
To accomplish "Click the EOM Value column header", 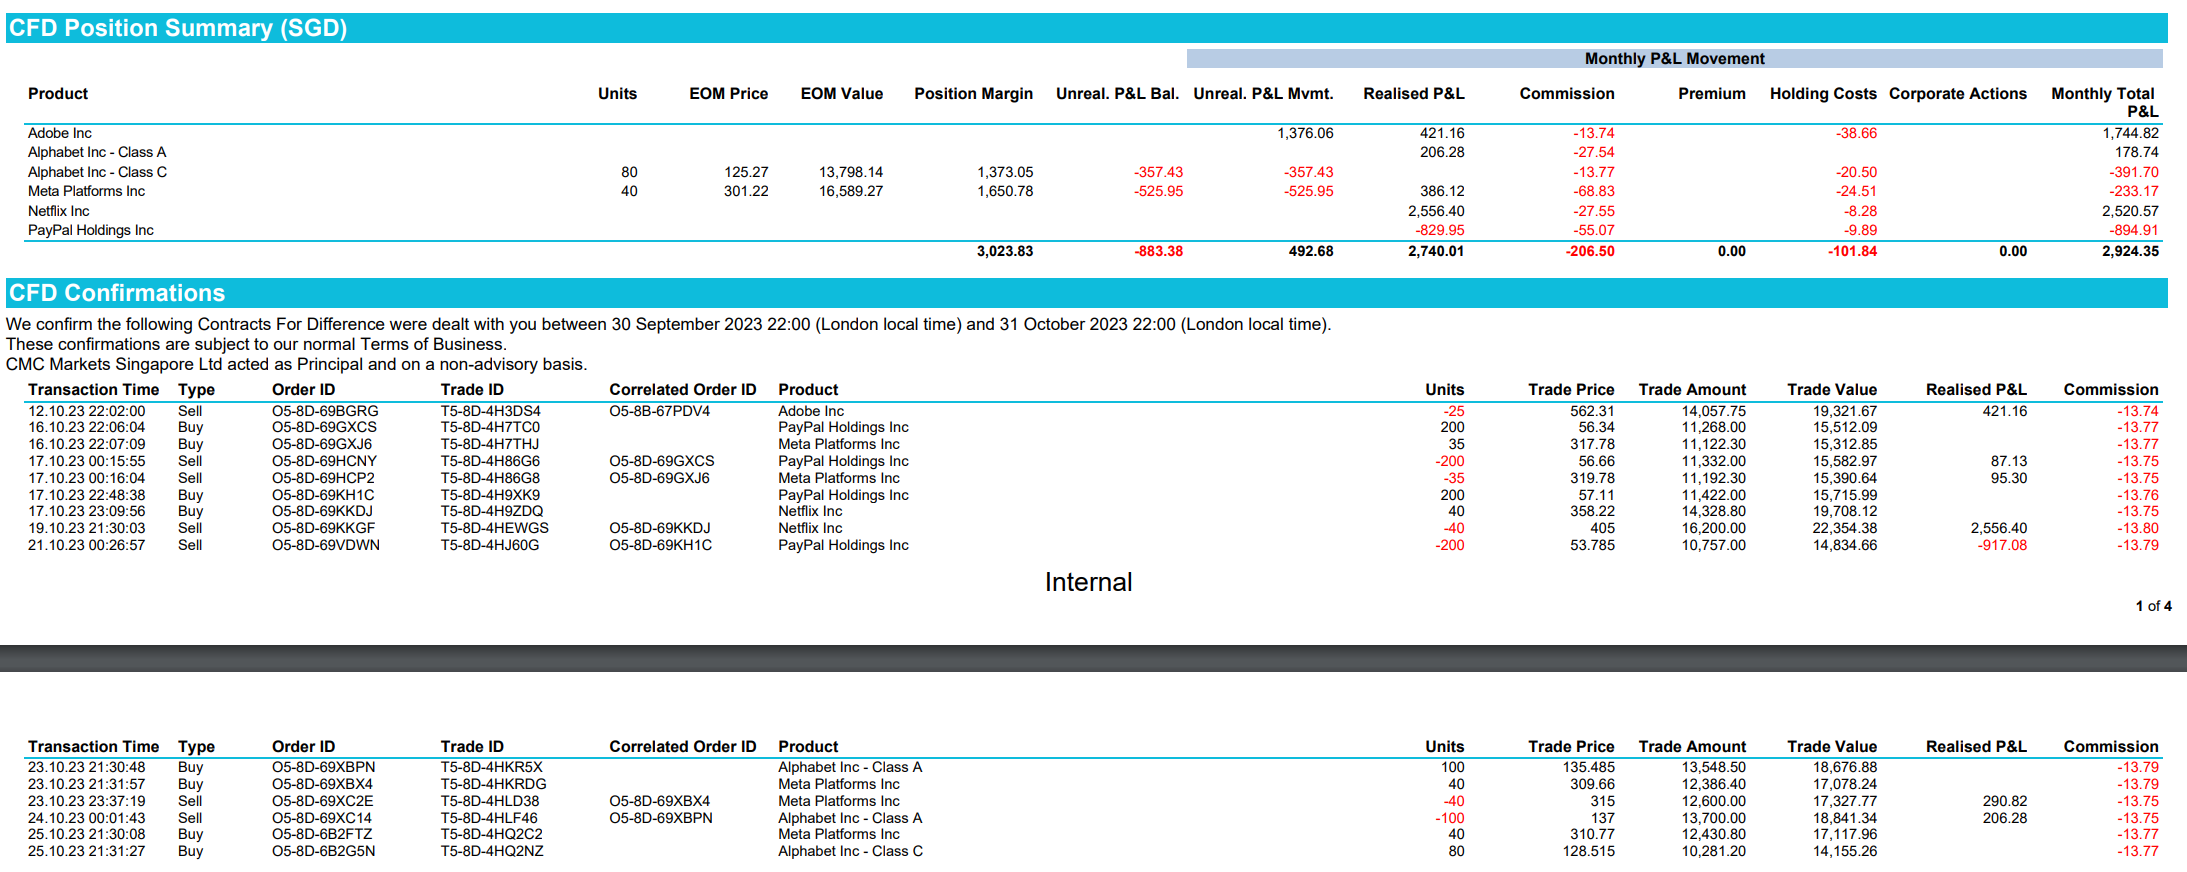I will point(841,94).
